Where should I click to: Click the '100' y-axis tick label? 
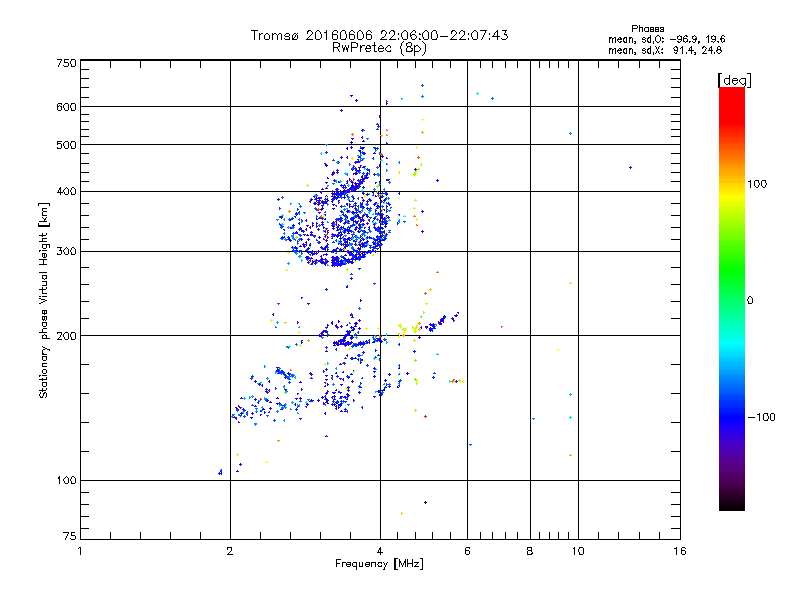tap(66, 481)
